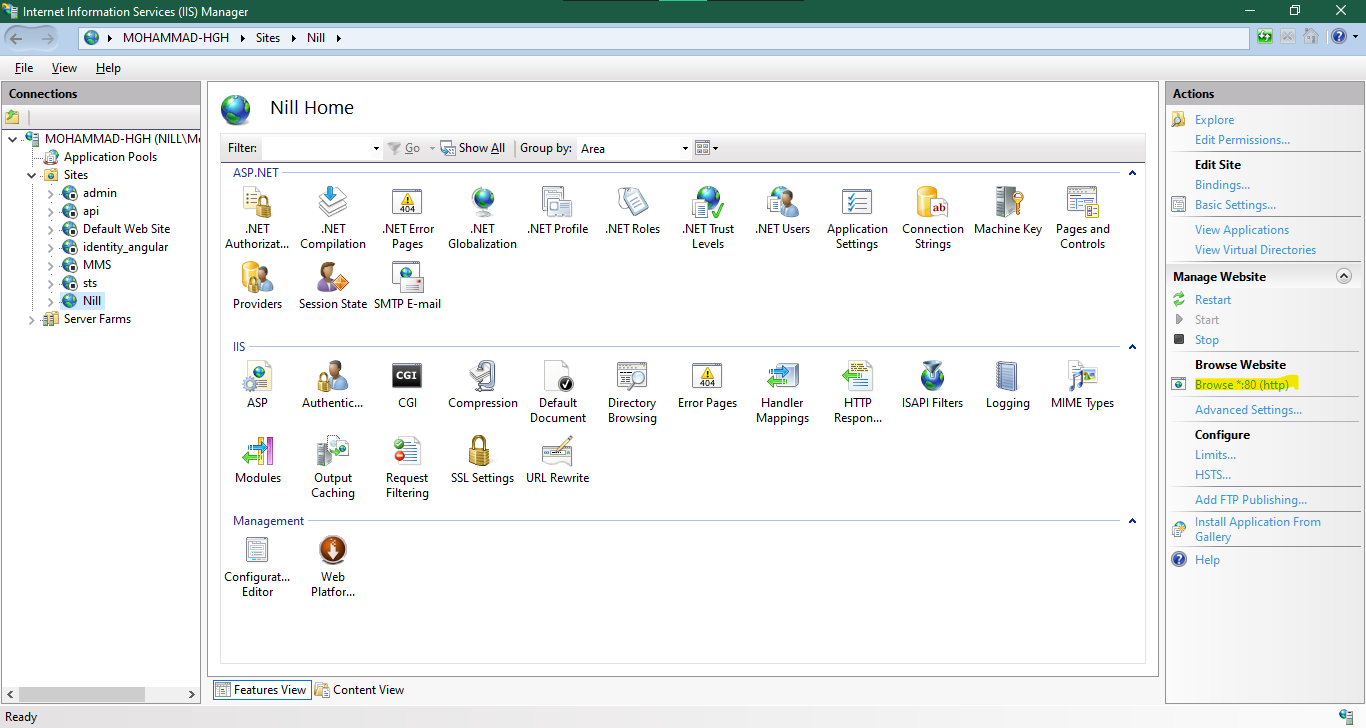Open Pages and Controls feature
Viewport: 1366px width, 728px height.
[x=1083, y=218]
